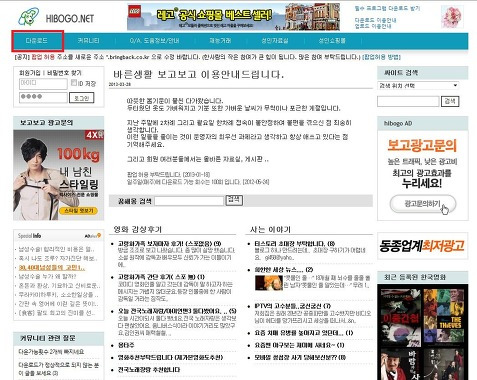Click The Thieves movie poster

(444, 315)
